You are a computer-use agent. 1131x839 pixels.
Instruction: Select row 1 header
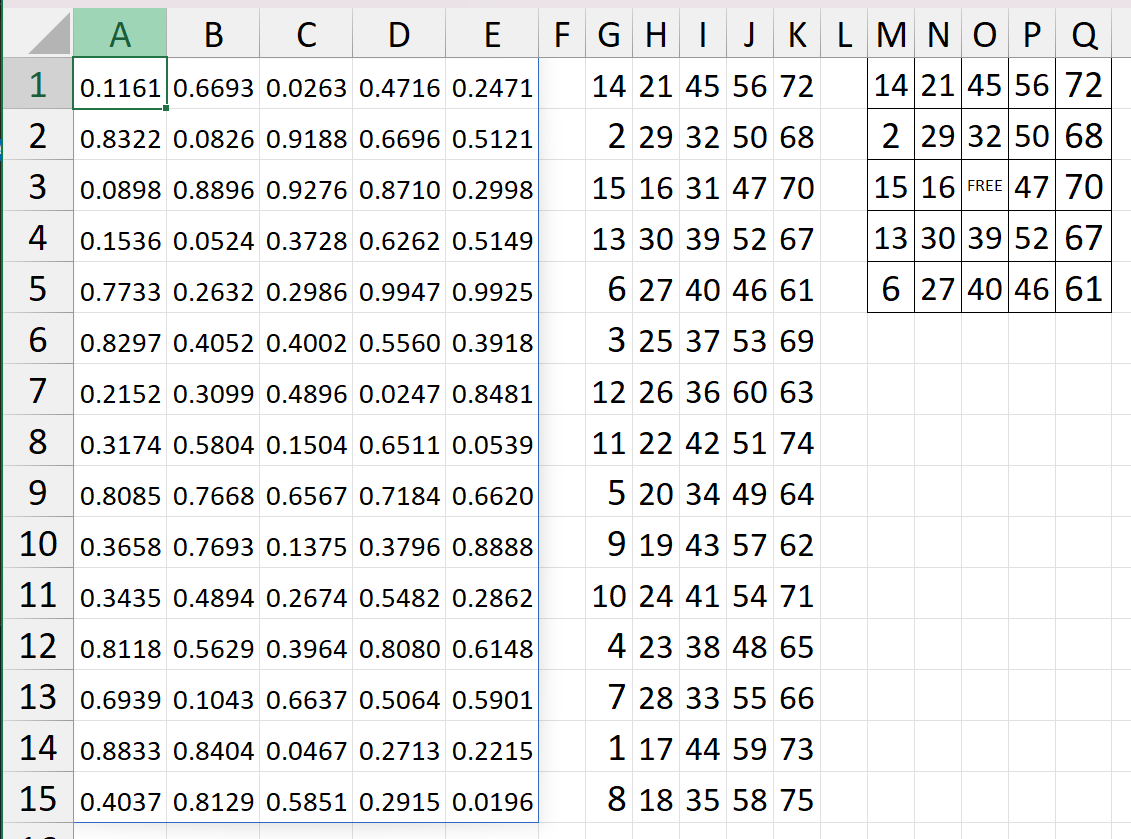(37, 86)
